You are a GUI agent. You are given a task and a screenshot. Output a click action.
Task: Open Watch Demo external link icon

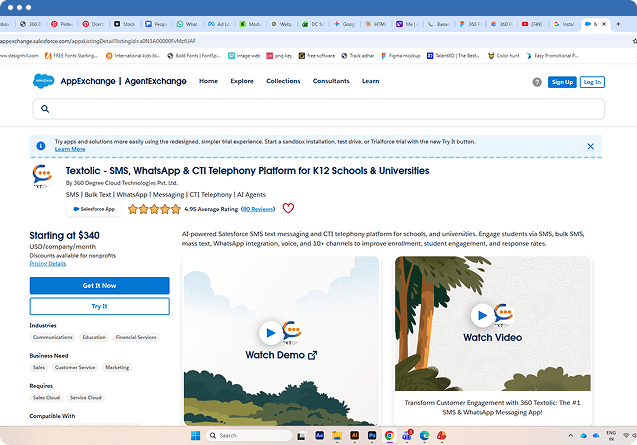(312, 355)
